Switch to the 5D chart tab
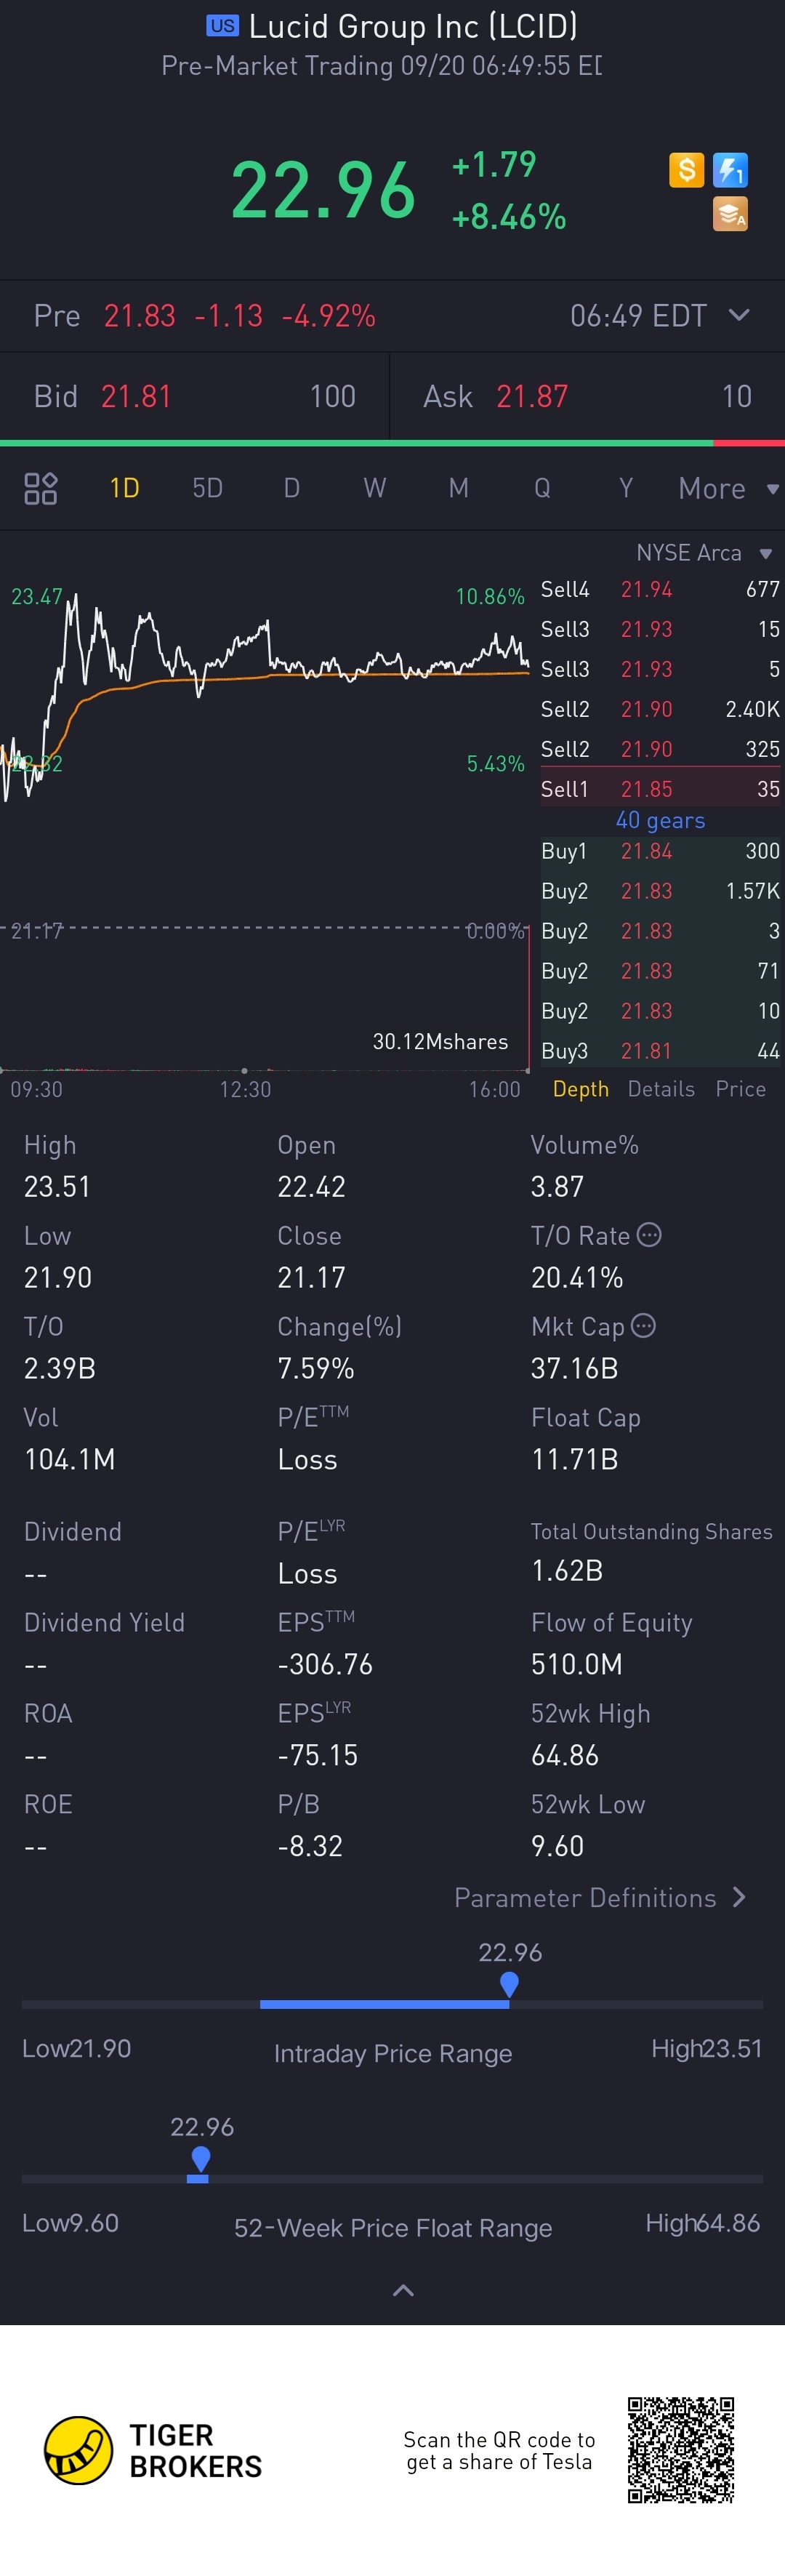The image size is (785, 2576). [207, 488]
